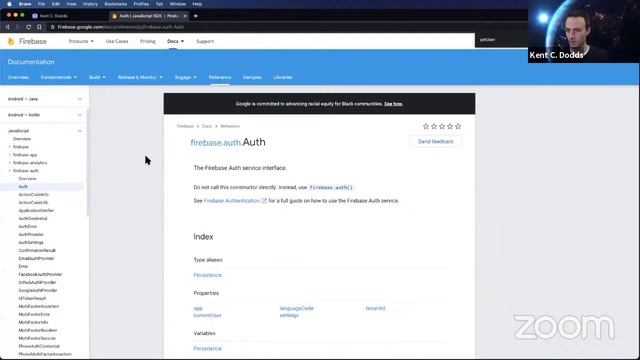Viewport: 640px width, 360px height.
Task: Select ConfirmationResult in the sidebar
Action: pyautogui.click(x=37, y=251)
